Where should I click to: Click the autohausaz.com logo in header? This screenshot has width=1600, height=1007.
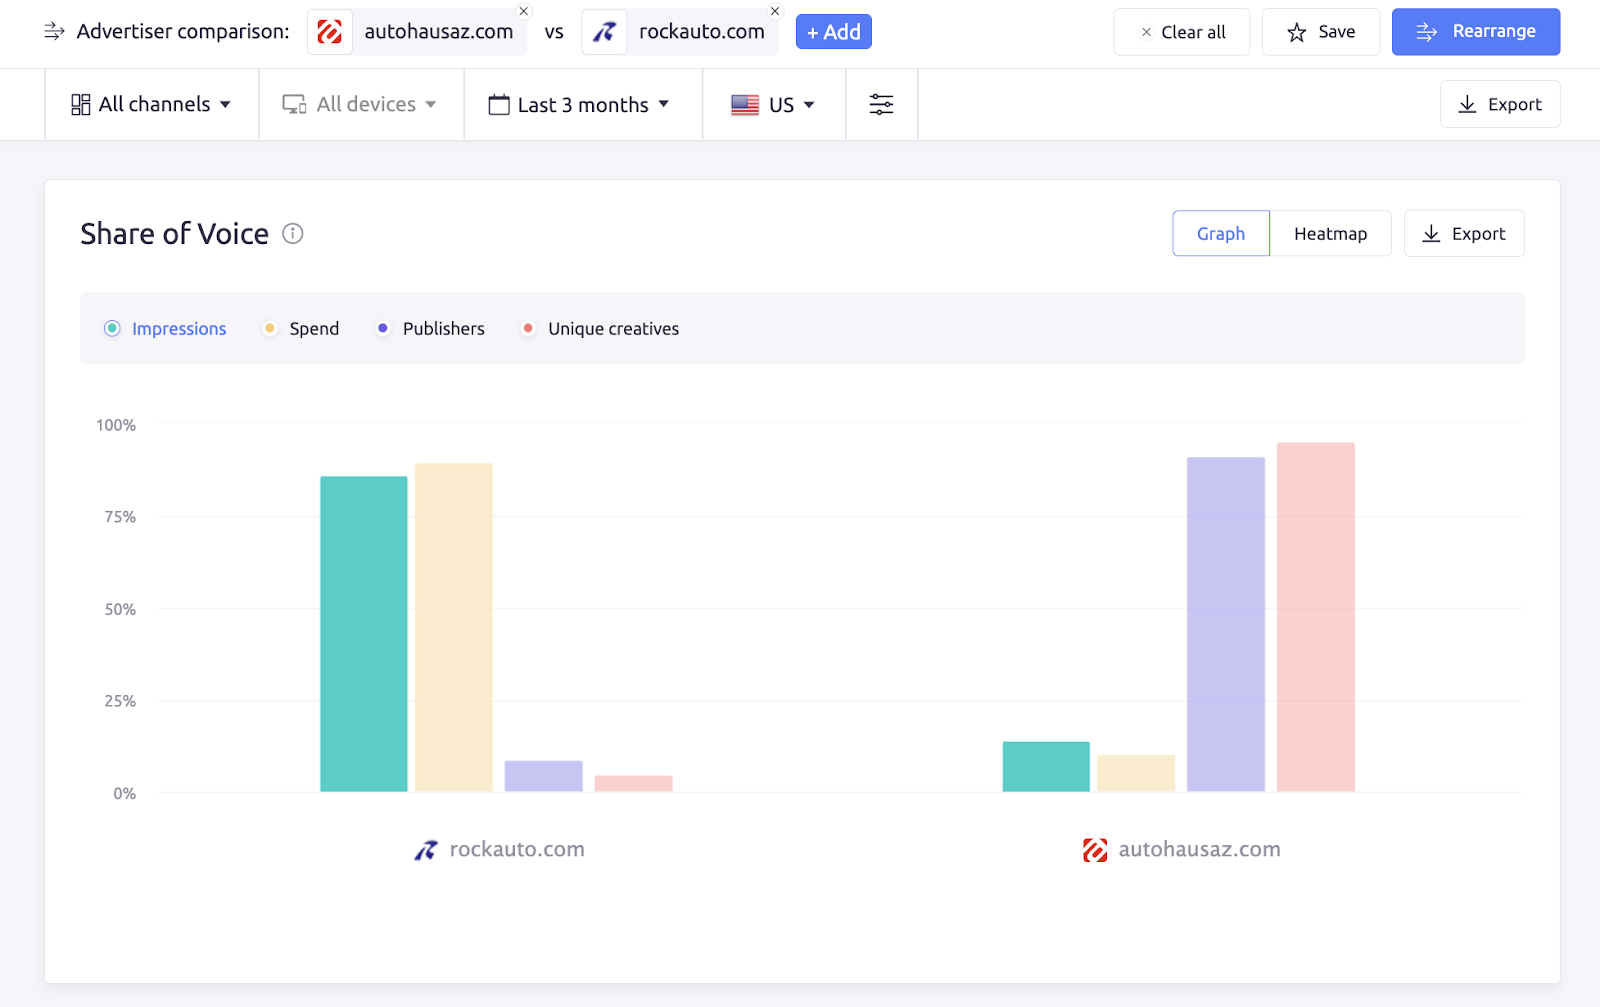pos(330,32)
